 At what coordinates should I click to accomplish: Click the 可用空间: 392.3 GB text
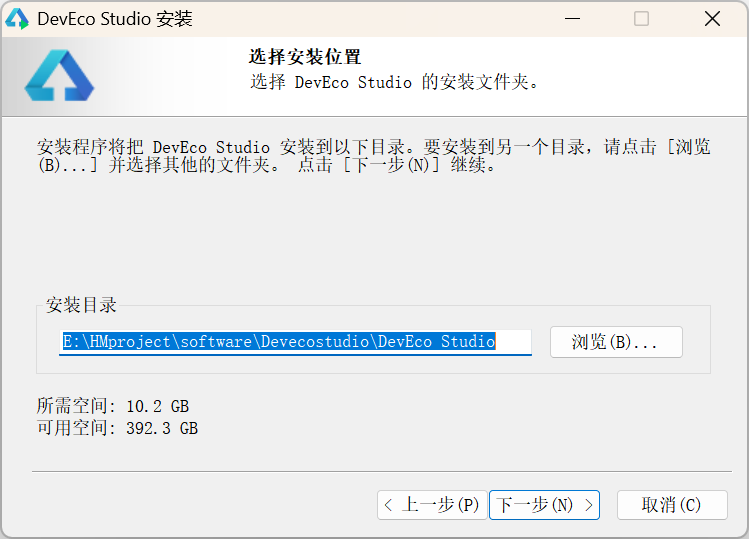pos(118,428)
